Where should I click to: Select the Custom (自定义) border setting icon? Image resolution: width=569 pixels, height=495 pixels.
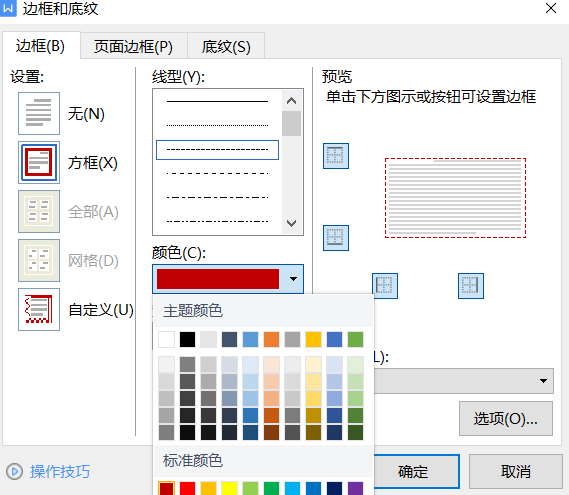39,309
